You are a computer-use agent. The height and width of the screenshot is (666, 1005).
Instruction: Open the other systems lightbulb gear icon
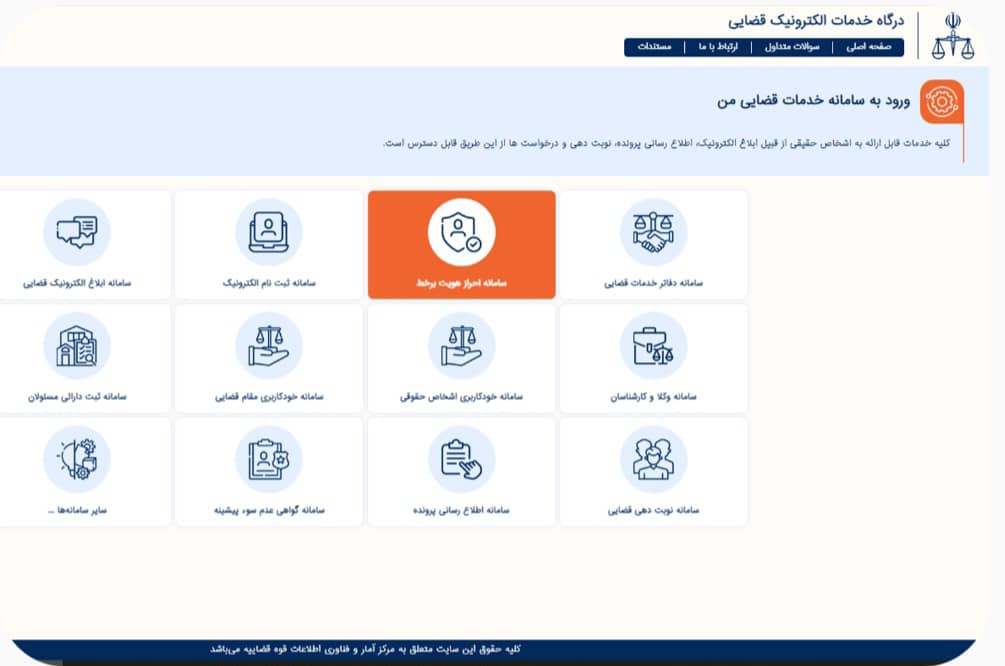tap(77, 460)
